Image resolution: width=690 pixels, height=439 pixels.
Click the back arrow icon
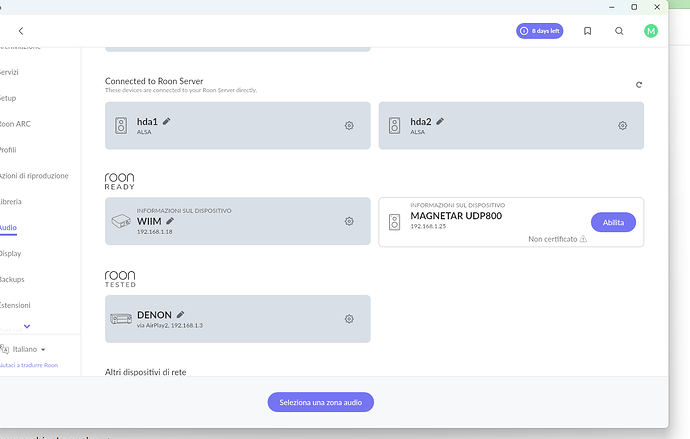coord(21,31)
